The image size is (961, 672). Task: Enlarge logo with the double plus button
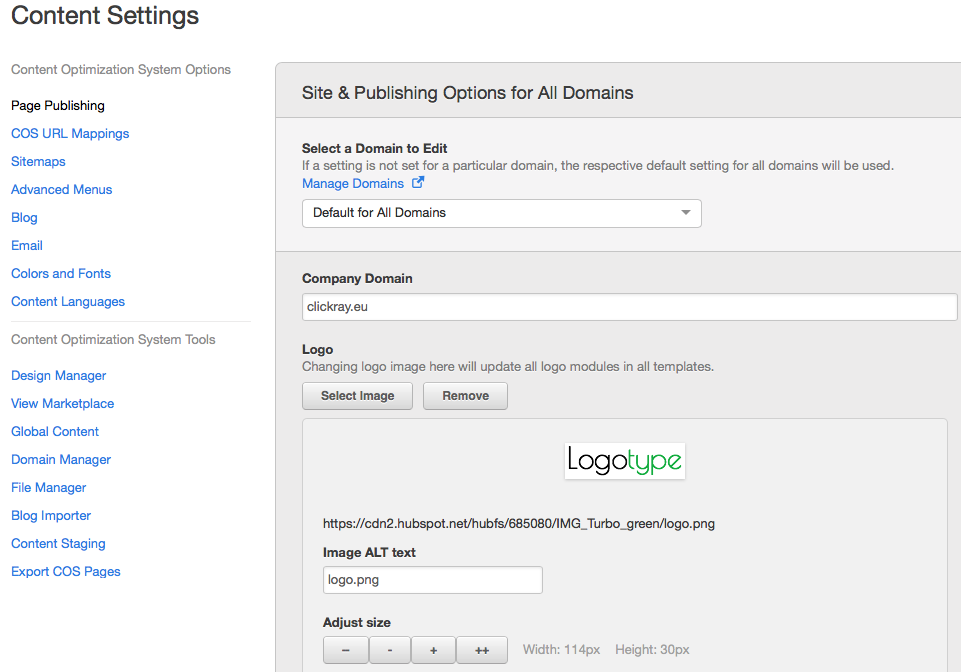click(x=482, y=650)
